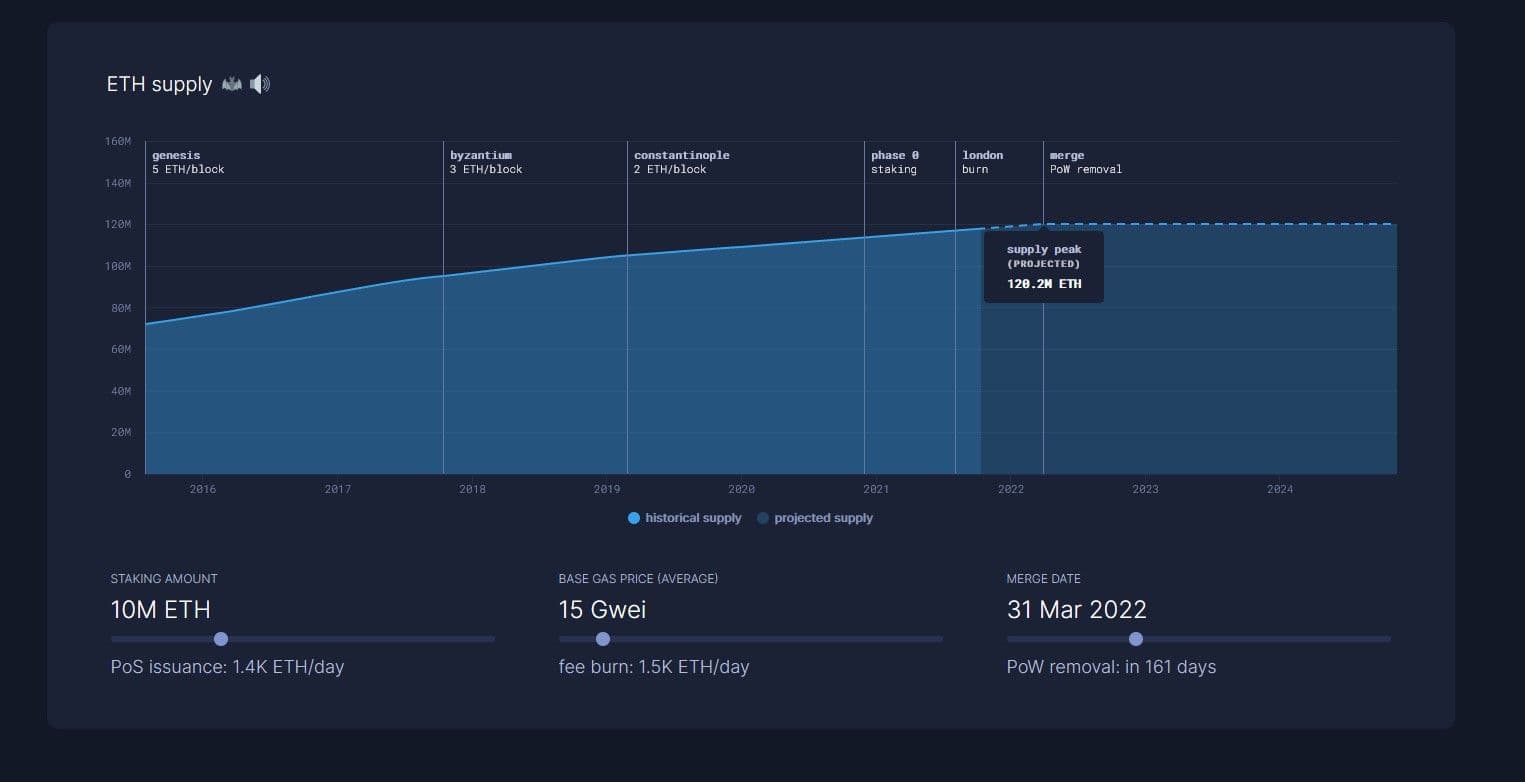The width and height of the screenshot is (1525, 782).
Task: Click the phase 0 staking marker
Action: tap(894, 162)
